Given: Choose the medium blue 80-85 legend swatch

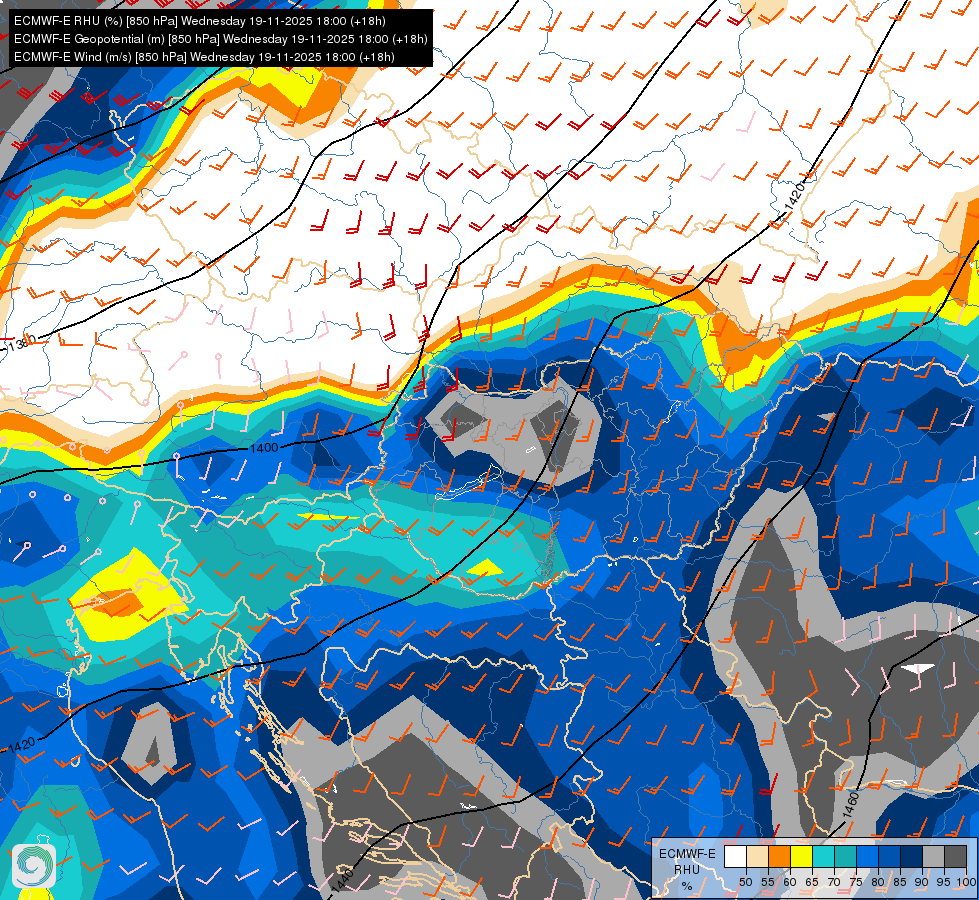Looking at the screenshot, I should 889,857.
